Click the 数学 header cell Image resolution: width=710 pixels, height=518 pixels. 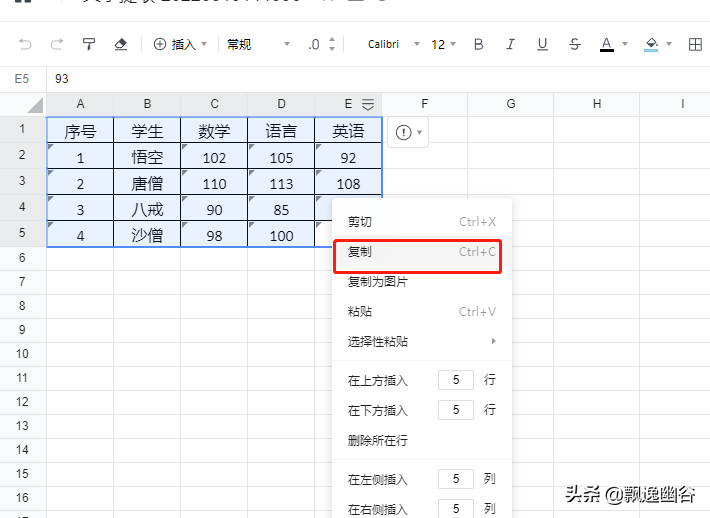click(214, 131)
